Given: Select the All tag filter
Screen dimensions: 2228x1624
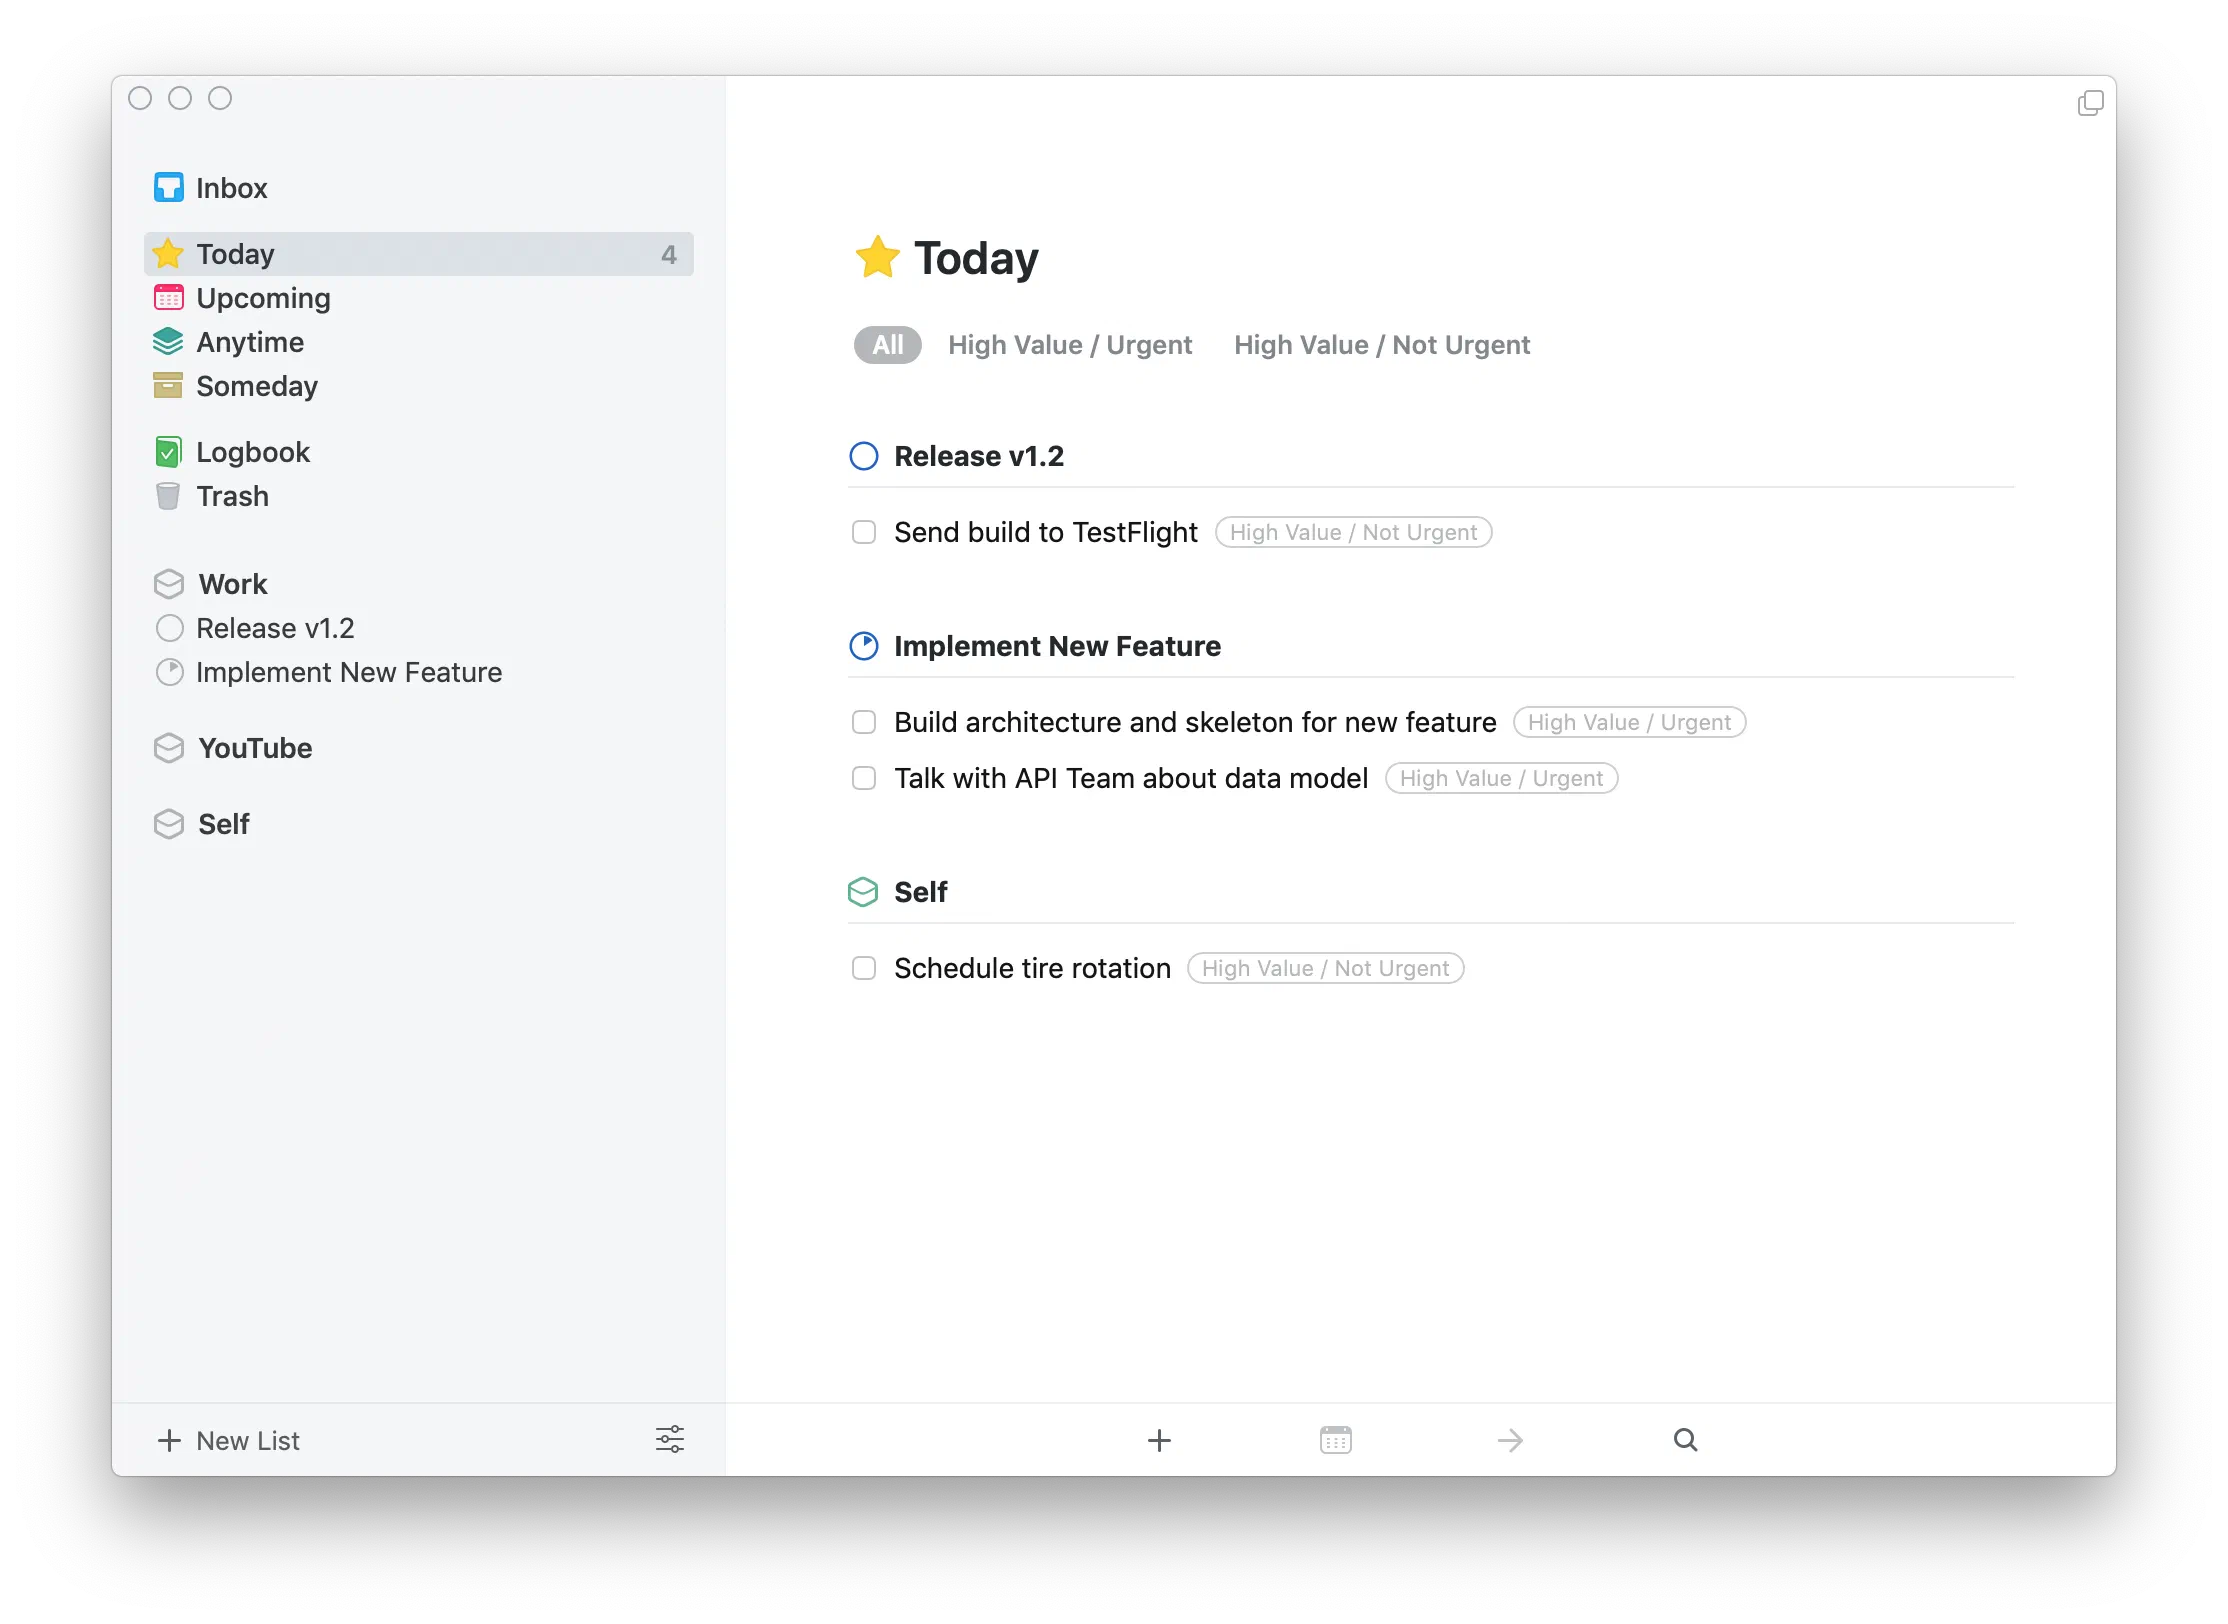Looking at the screenshot, I should [x=888, y=345].
